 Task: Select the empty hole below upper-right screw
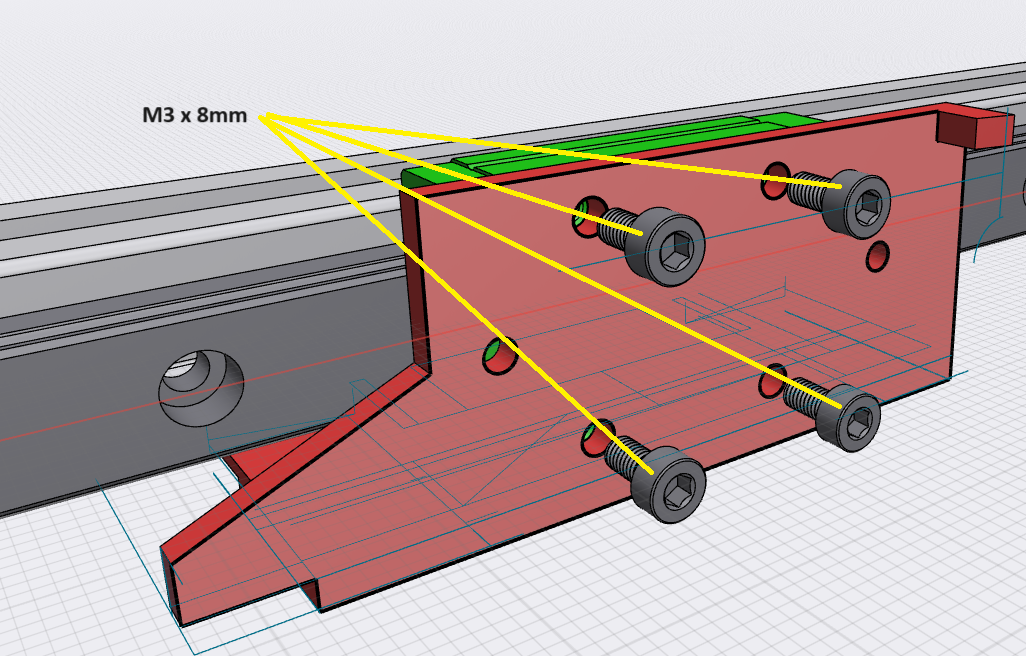[x=879, y=256]
